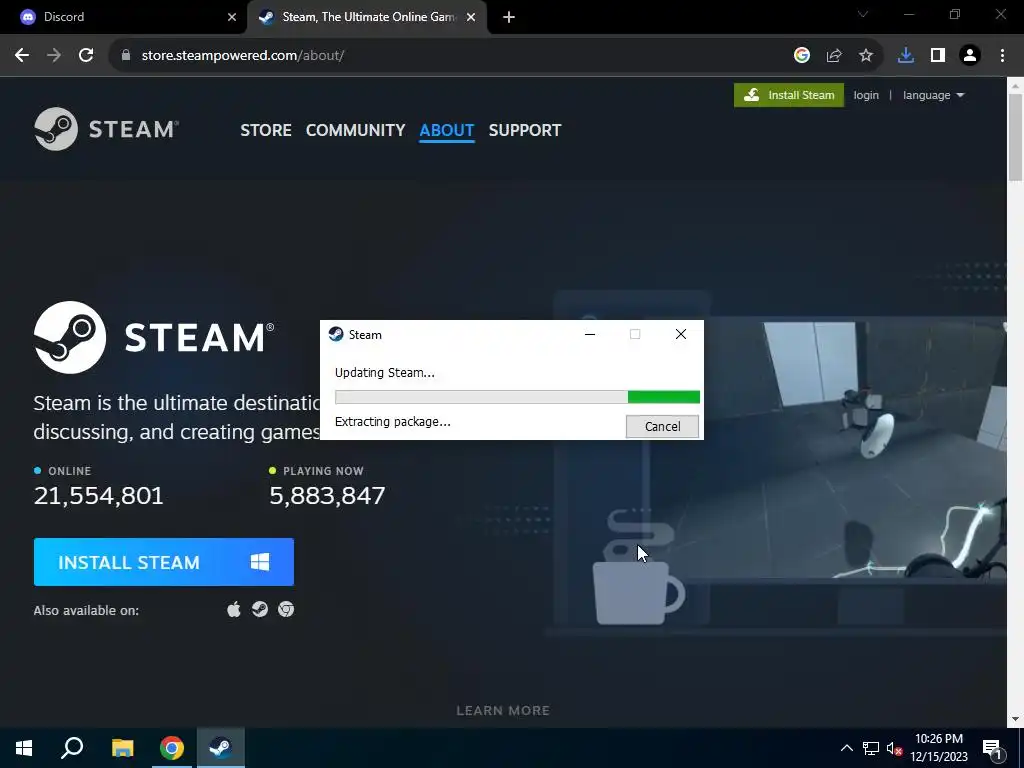The width and height of the screenshot is (1024, 768).
Task: View site info lock icon
Action: point(126,56)
